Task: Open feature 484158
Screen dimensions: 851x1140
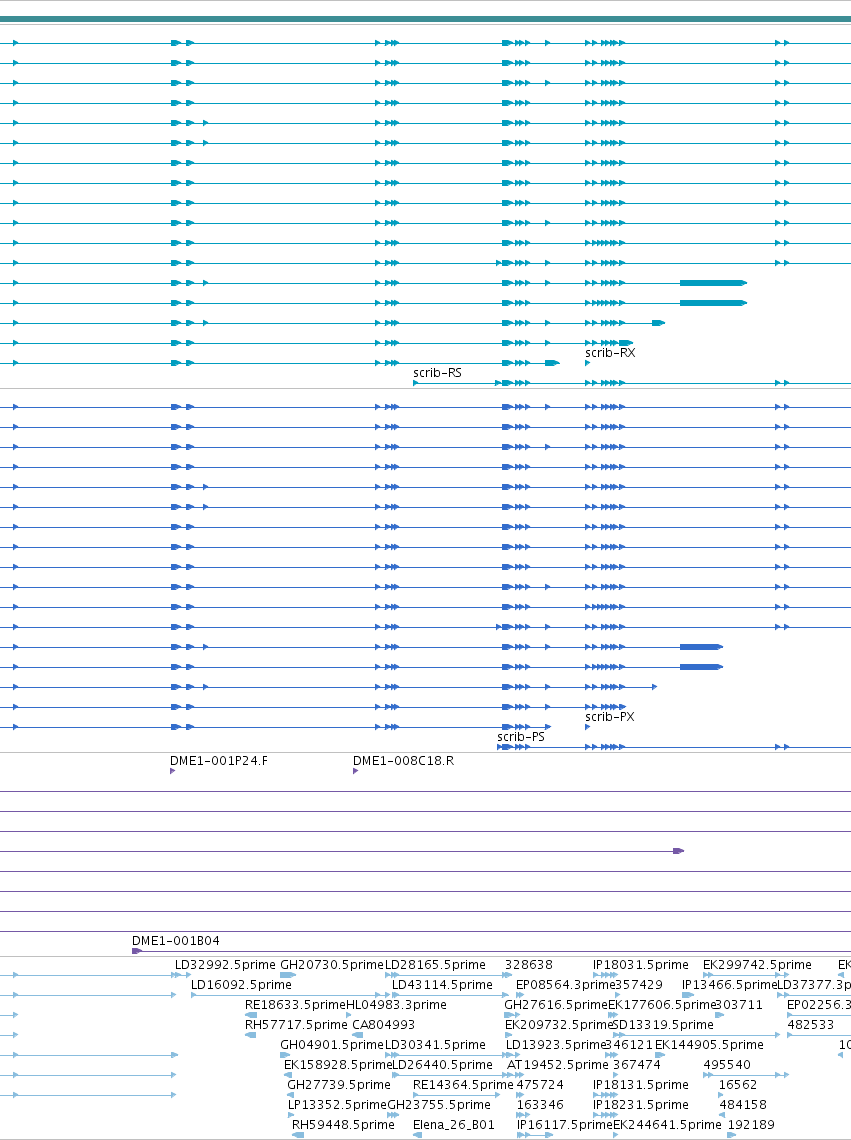Action: click(x=743, y=1104)
